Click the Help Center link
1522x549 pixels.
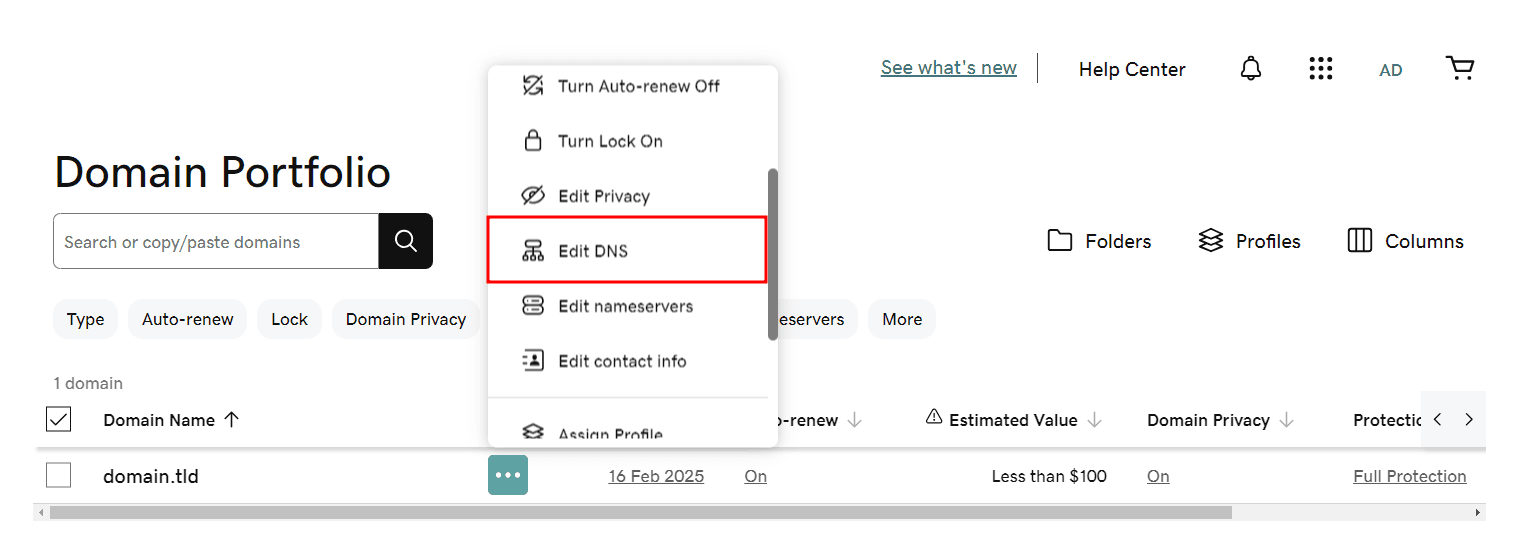click(1132, 69)
